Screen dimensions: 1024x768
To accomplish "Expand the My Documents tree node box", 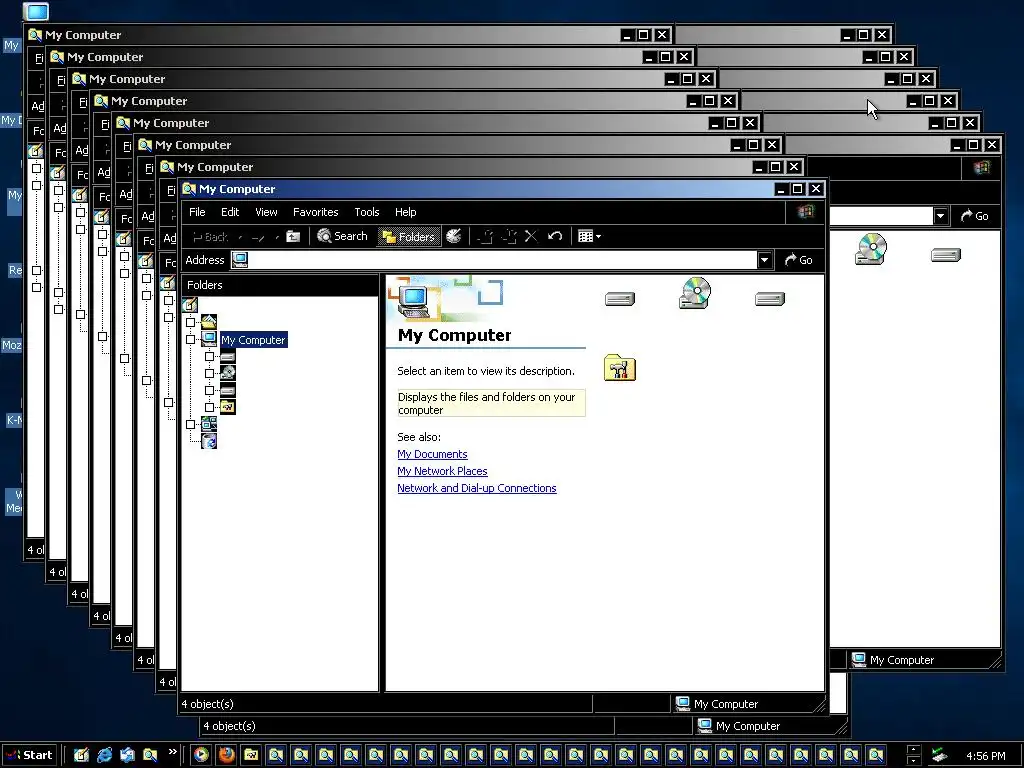I will pyautogui.click(x=190, y=322).
